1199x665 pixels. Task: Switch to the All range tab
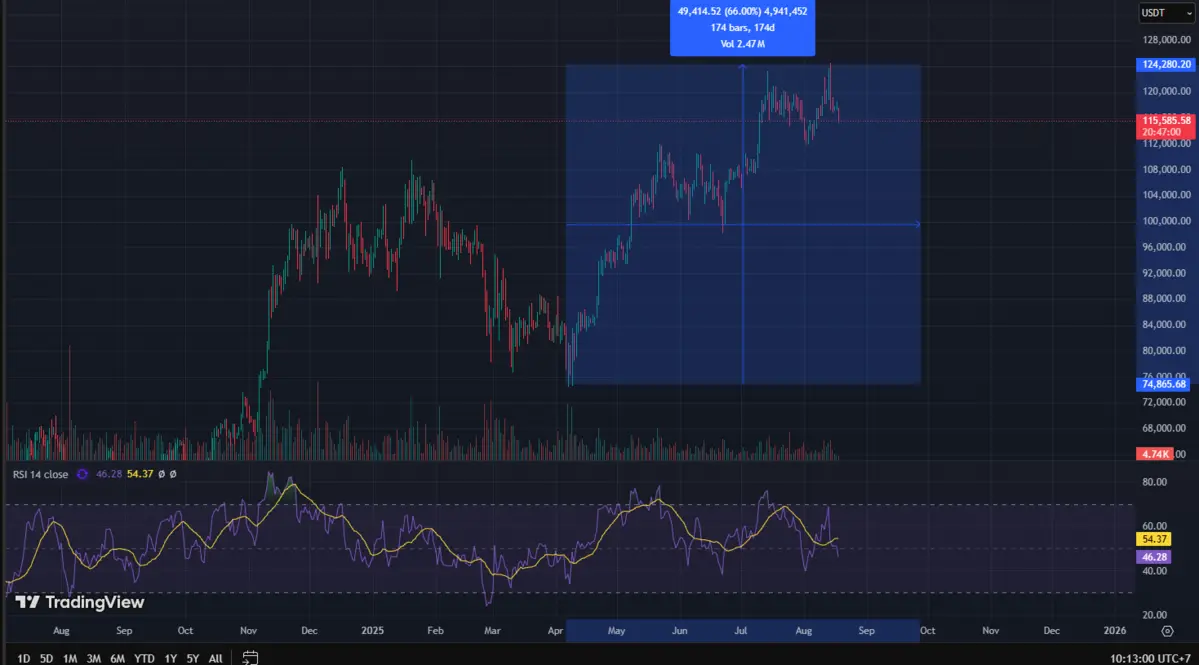click(215, 658)
